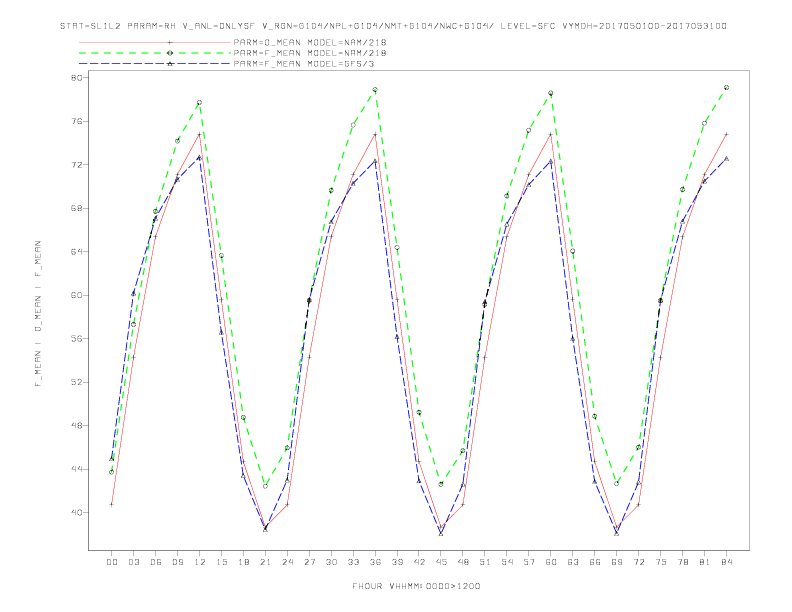Click the x-axis title FHOUR VHHMM:0000>1200

point(416,586)
